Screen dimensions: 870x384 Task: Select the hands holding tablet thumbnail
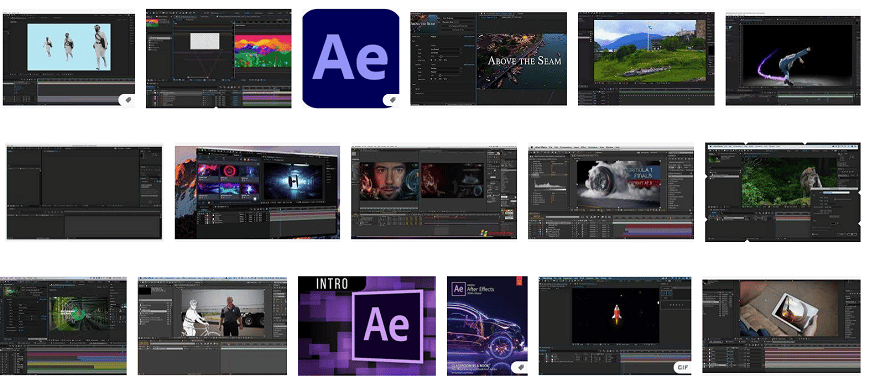(x=781, y=326)
